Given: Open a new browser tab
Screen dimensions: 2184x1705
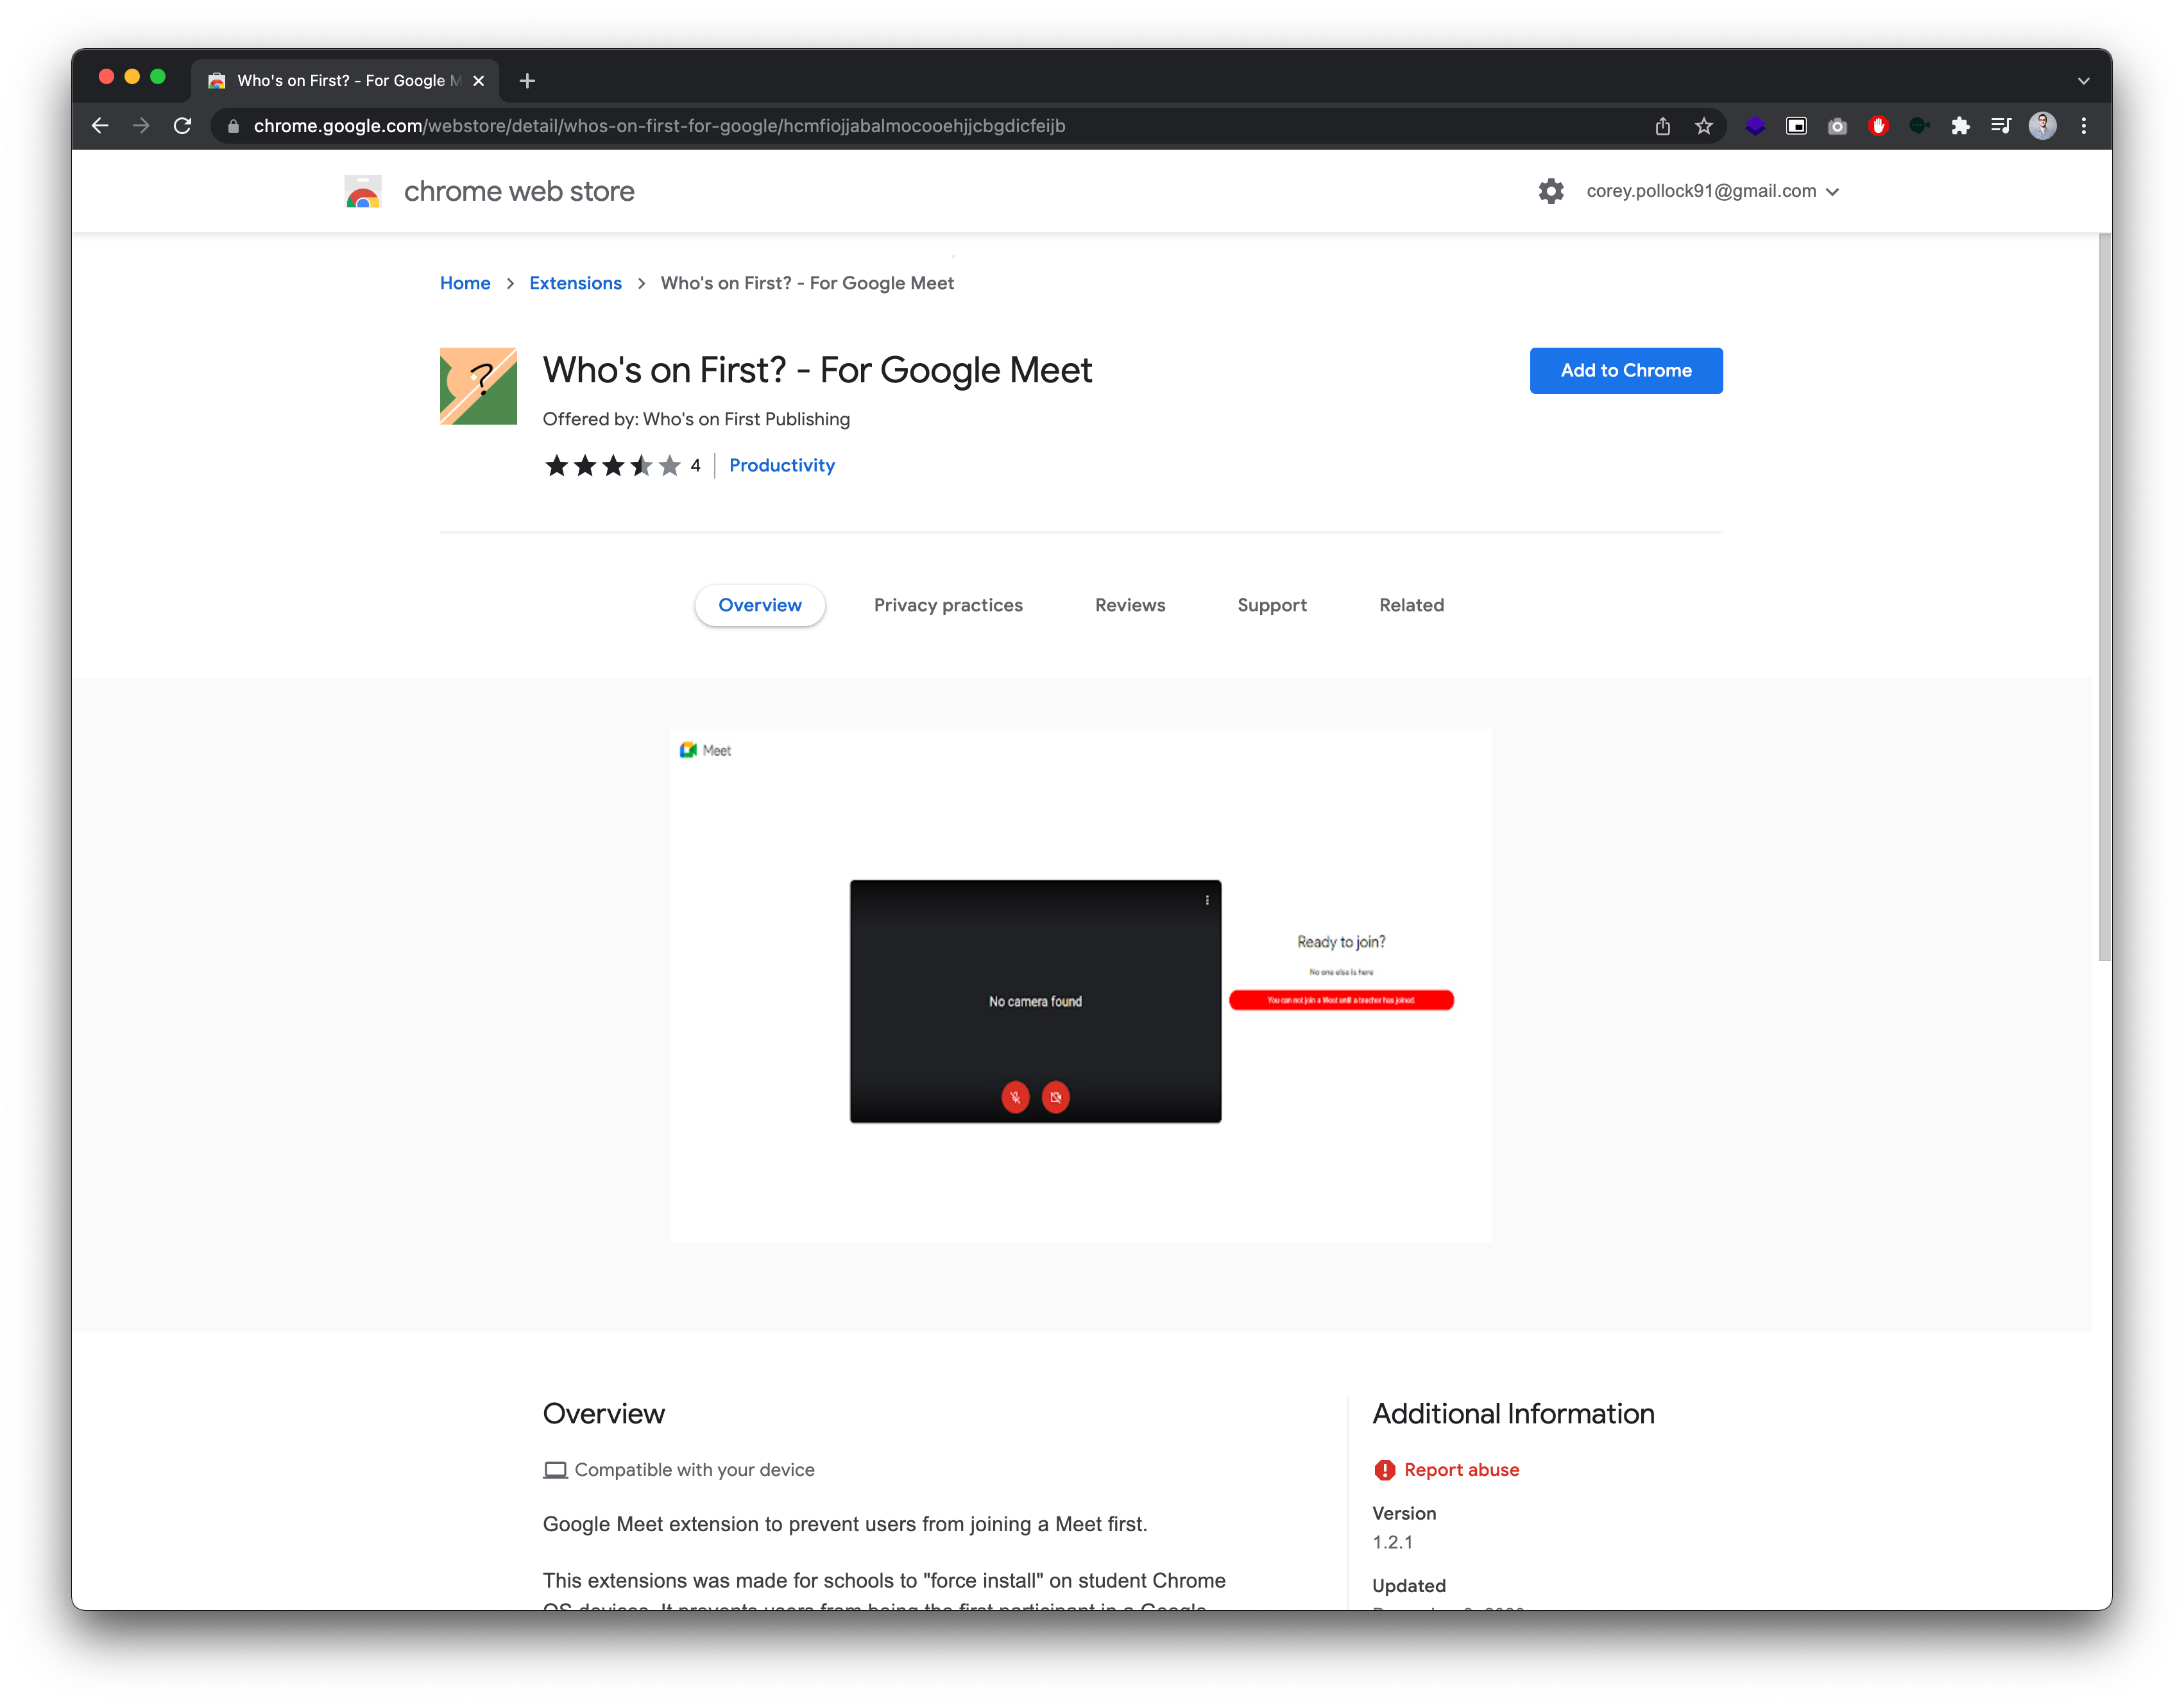Looking at the screenshot, I should (x=527, y=81).
